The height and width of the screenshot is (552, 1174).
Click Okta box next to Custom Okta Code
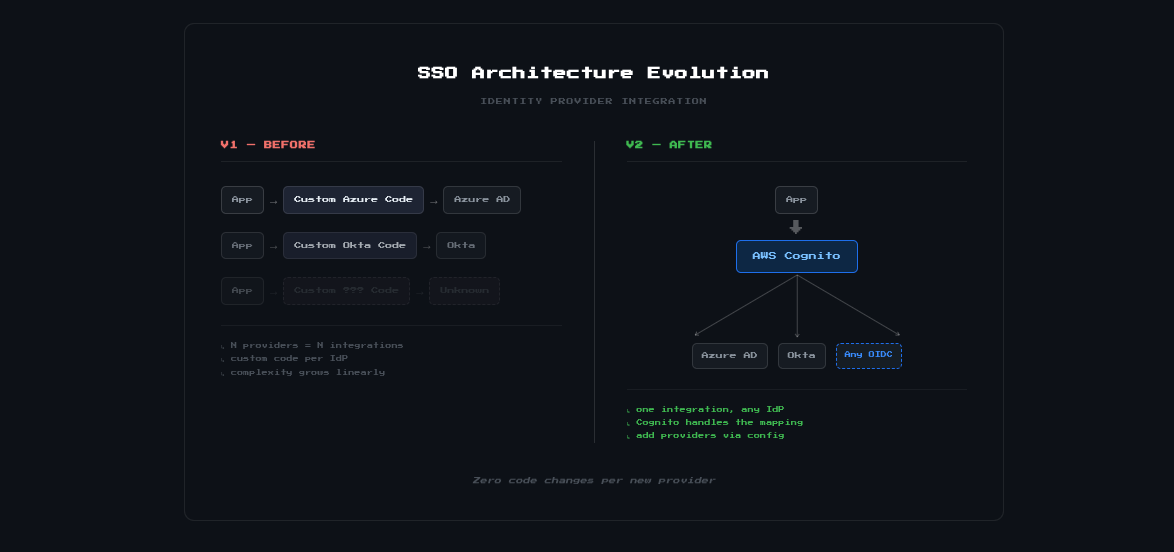coord(461,246)
